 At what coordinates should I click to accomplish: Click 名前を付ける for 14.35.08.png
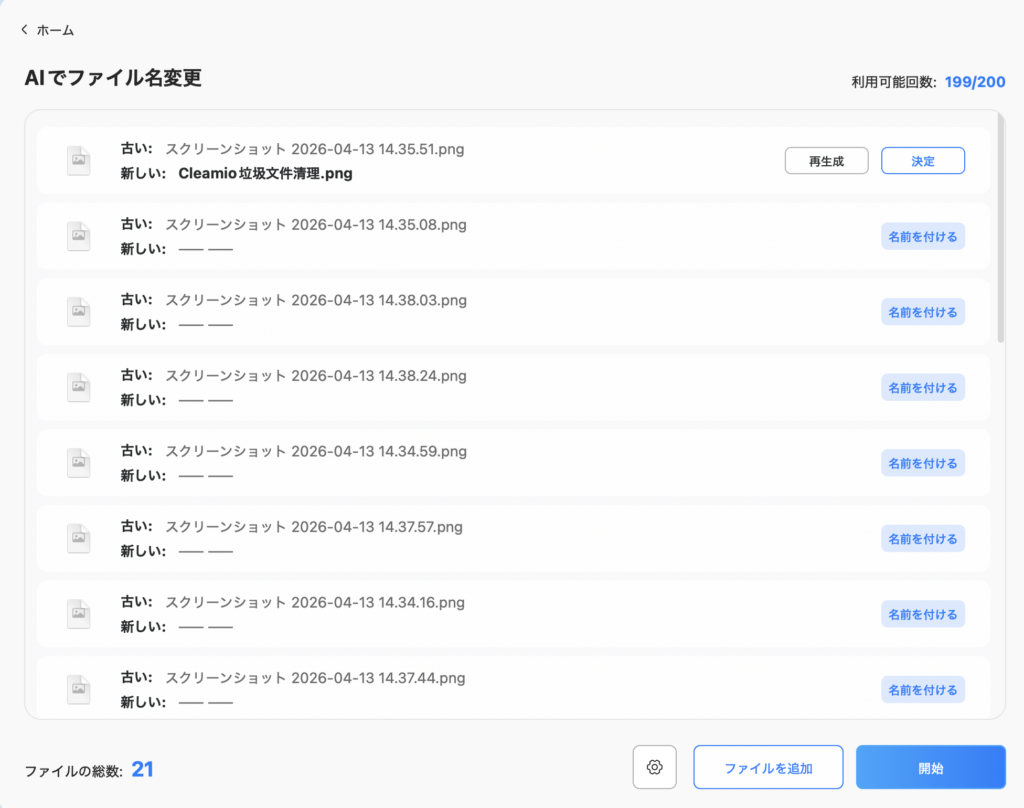click(x=922, y=236)
